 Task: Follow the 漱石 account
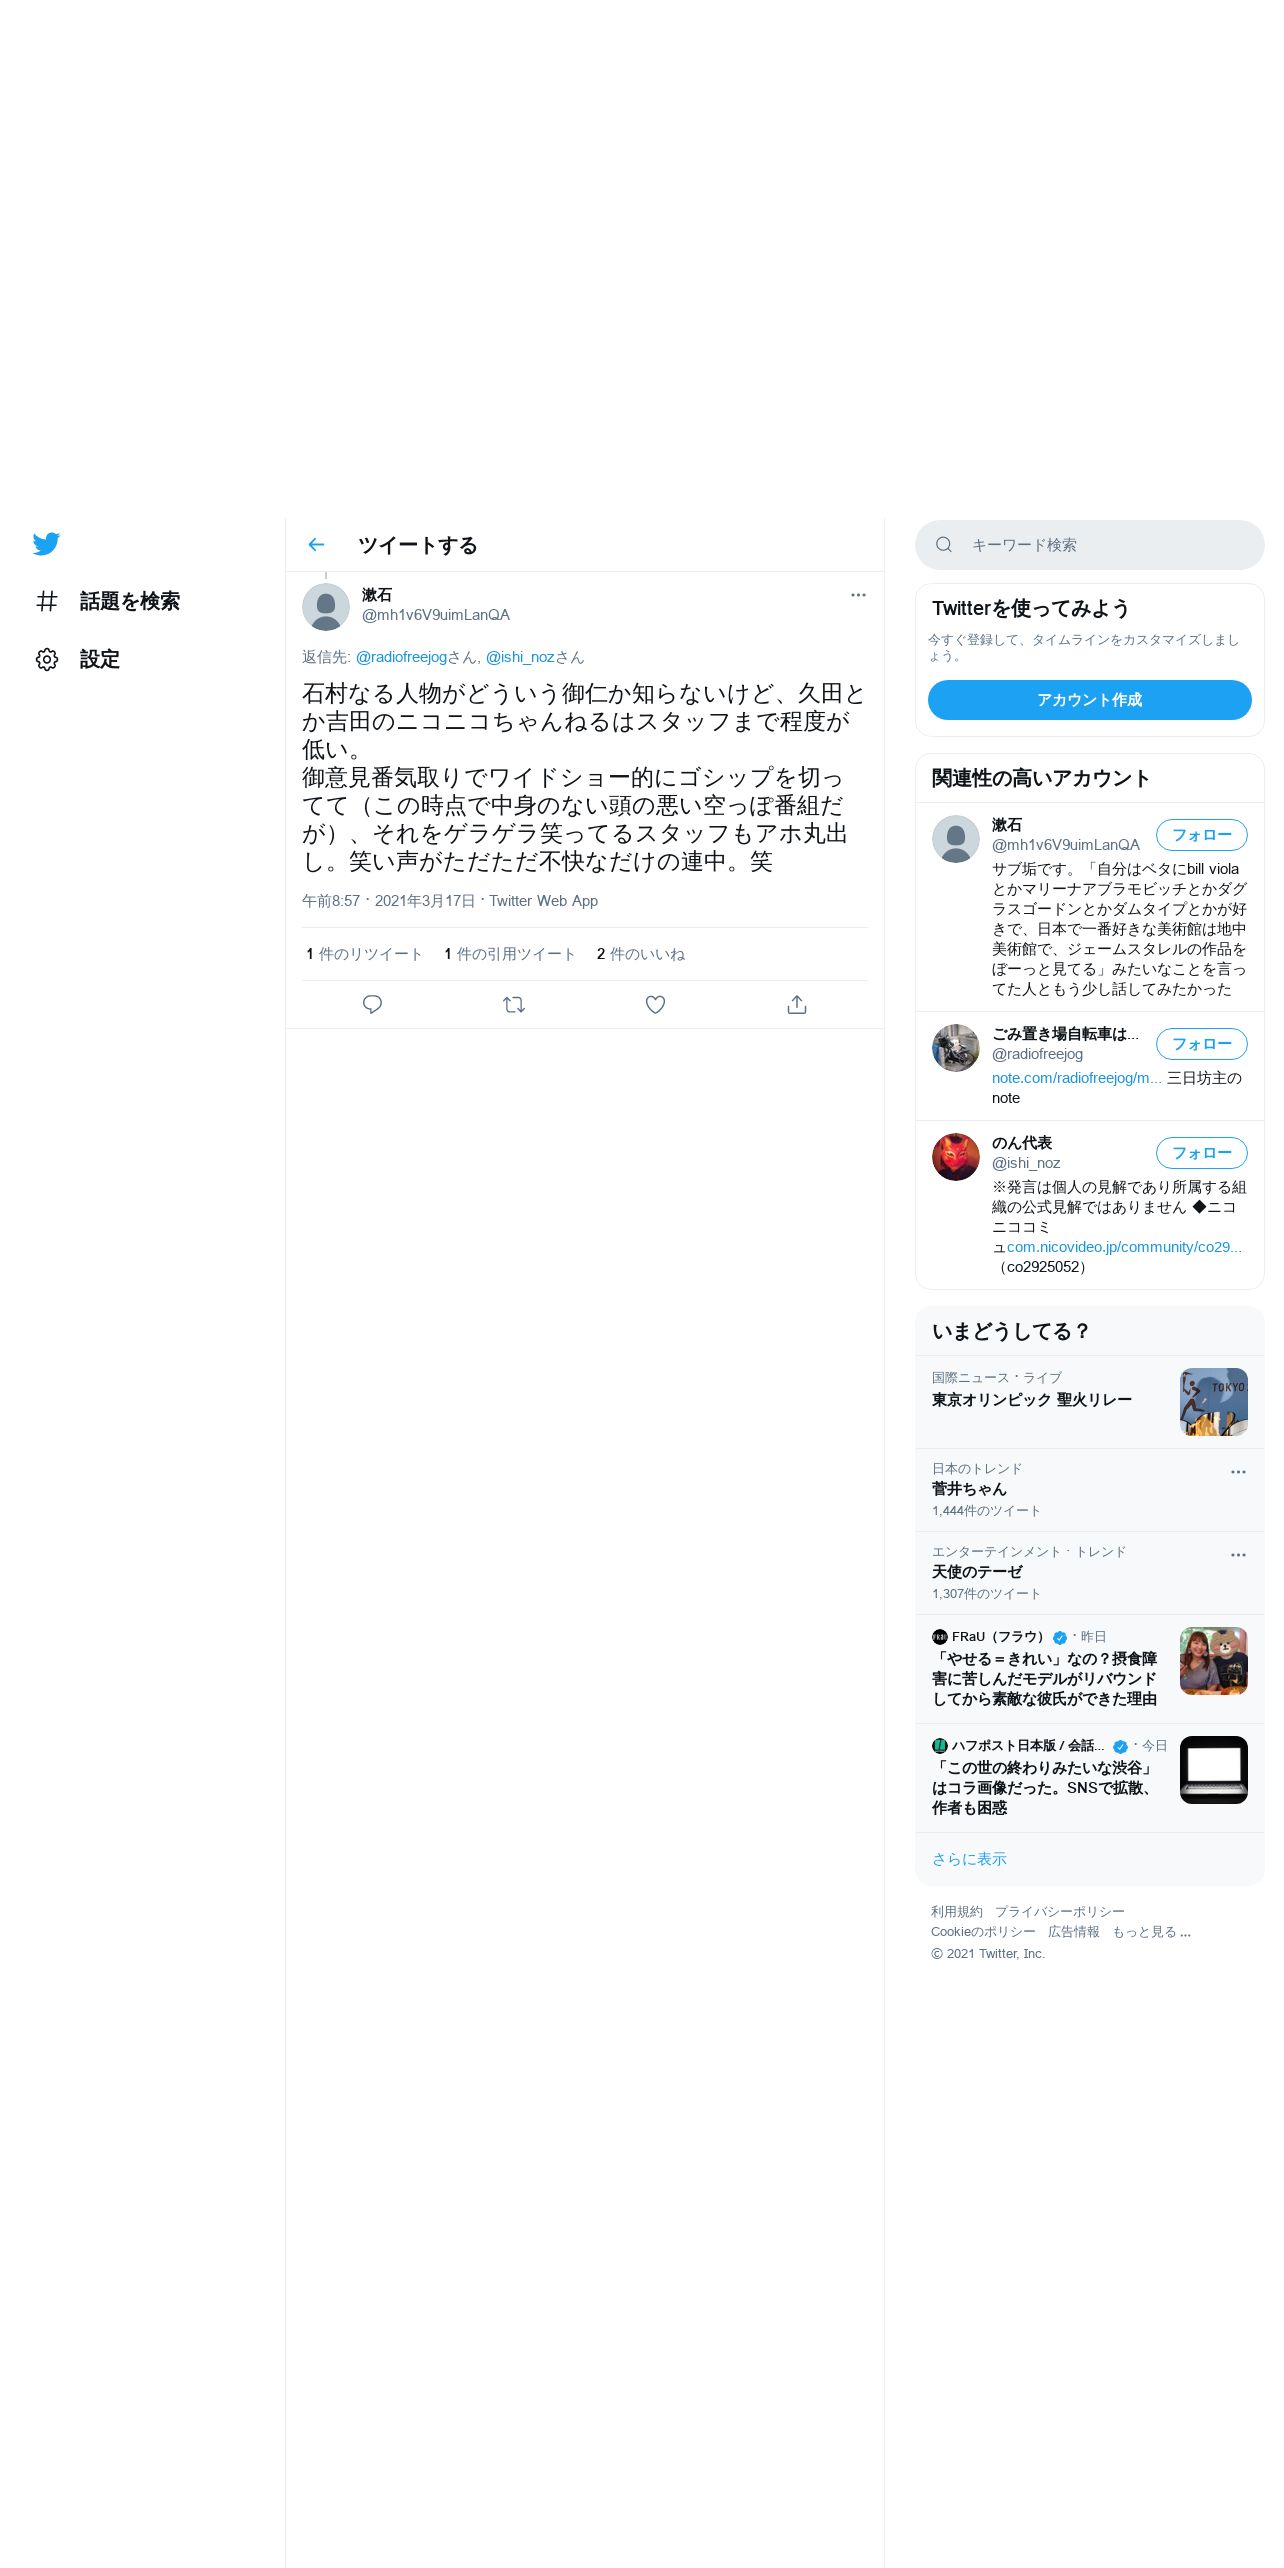tap(1202, 835)
